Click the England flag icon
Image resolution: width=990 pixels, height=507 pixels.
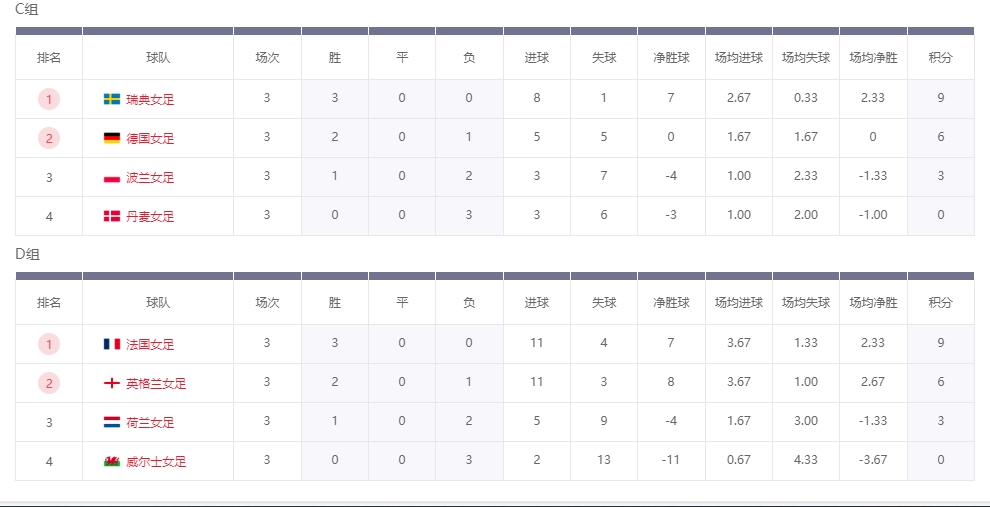pos(112,383)
